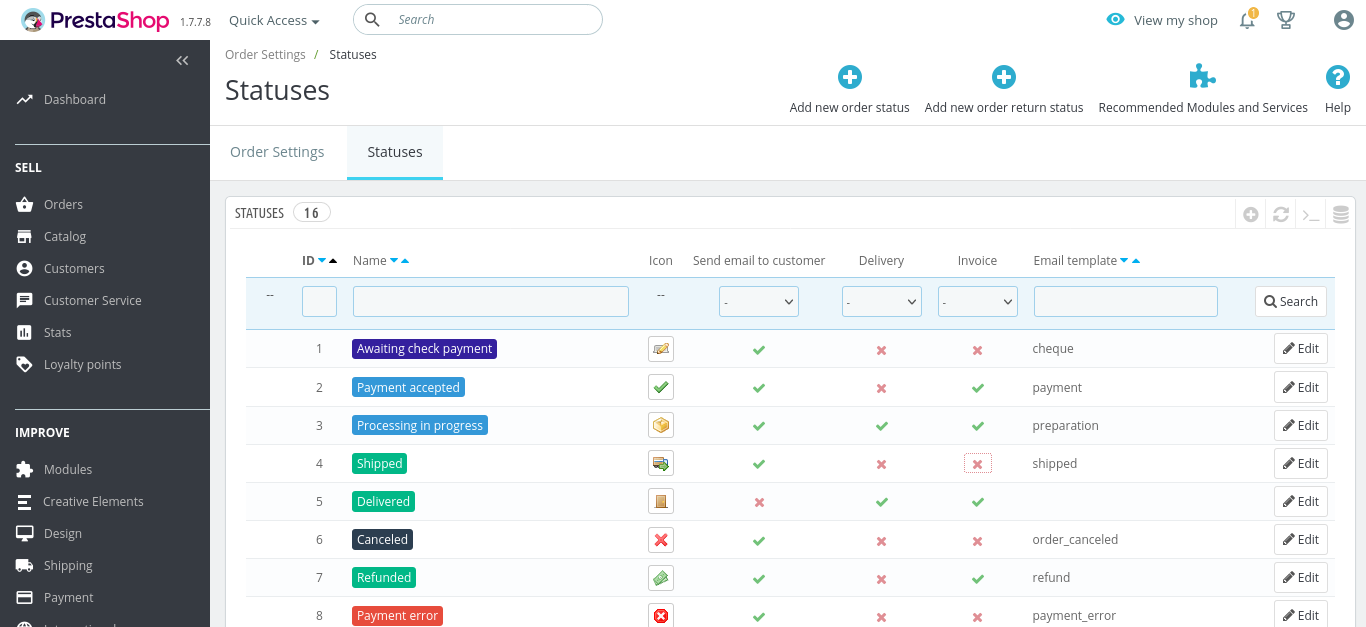Viewport: 1366px width, 627px height.
Task: Click the Shipped truck icon
Action: click(661, 463)
